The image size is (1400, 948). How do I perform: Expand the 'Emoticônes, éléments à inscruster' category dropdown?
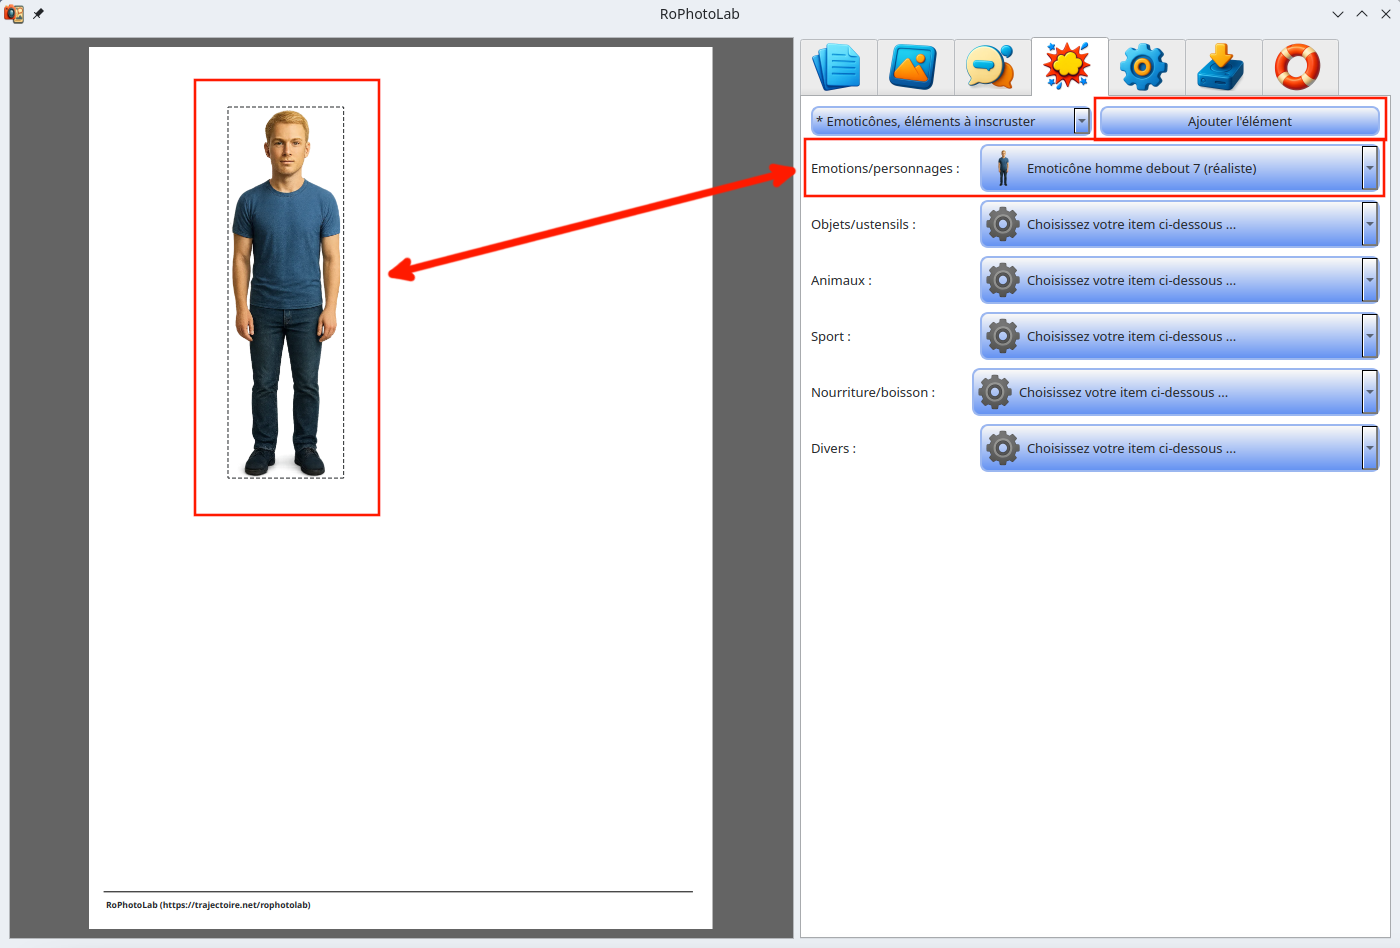point(950,121)
